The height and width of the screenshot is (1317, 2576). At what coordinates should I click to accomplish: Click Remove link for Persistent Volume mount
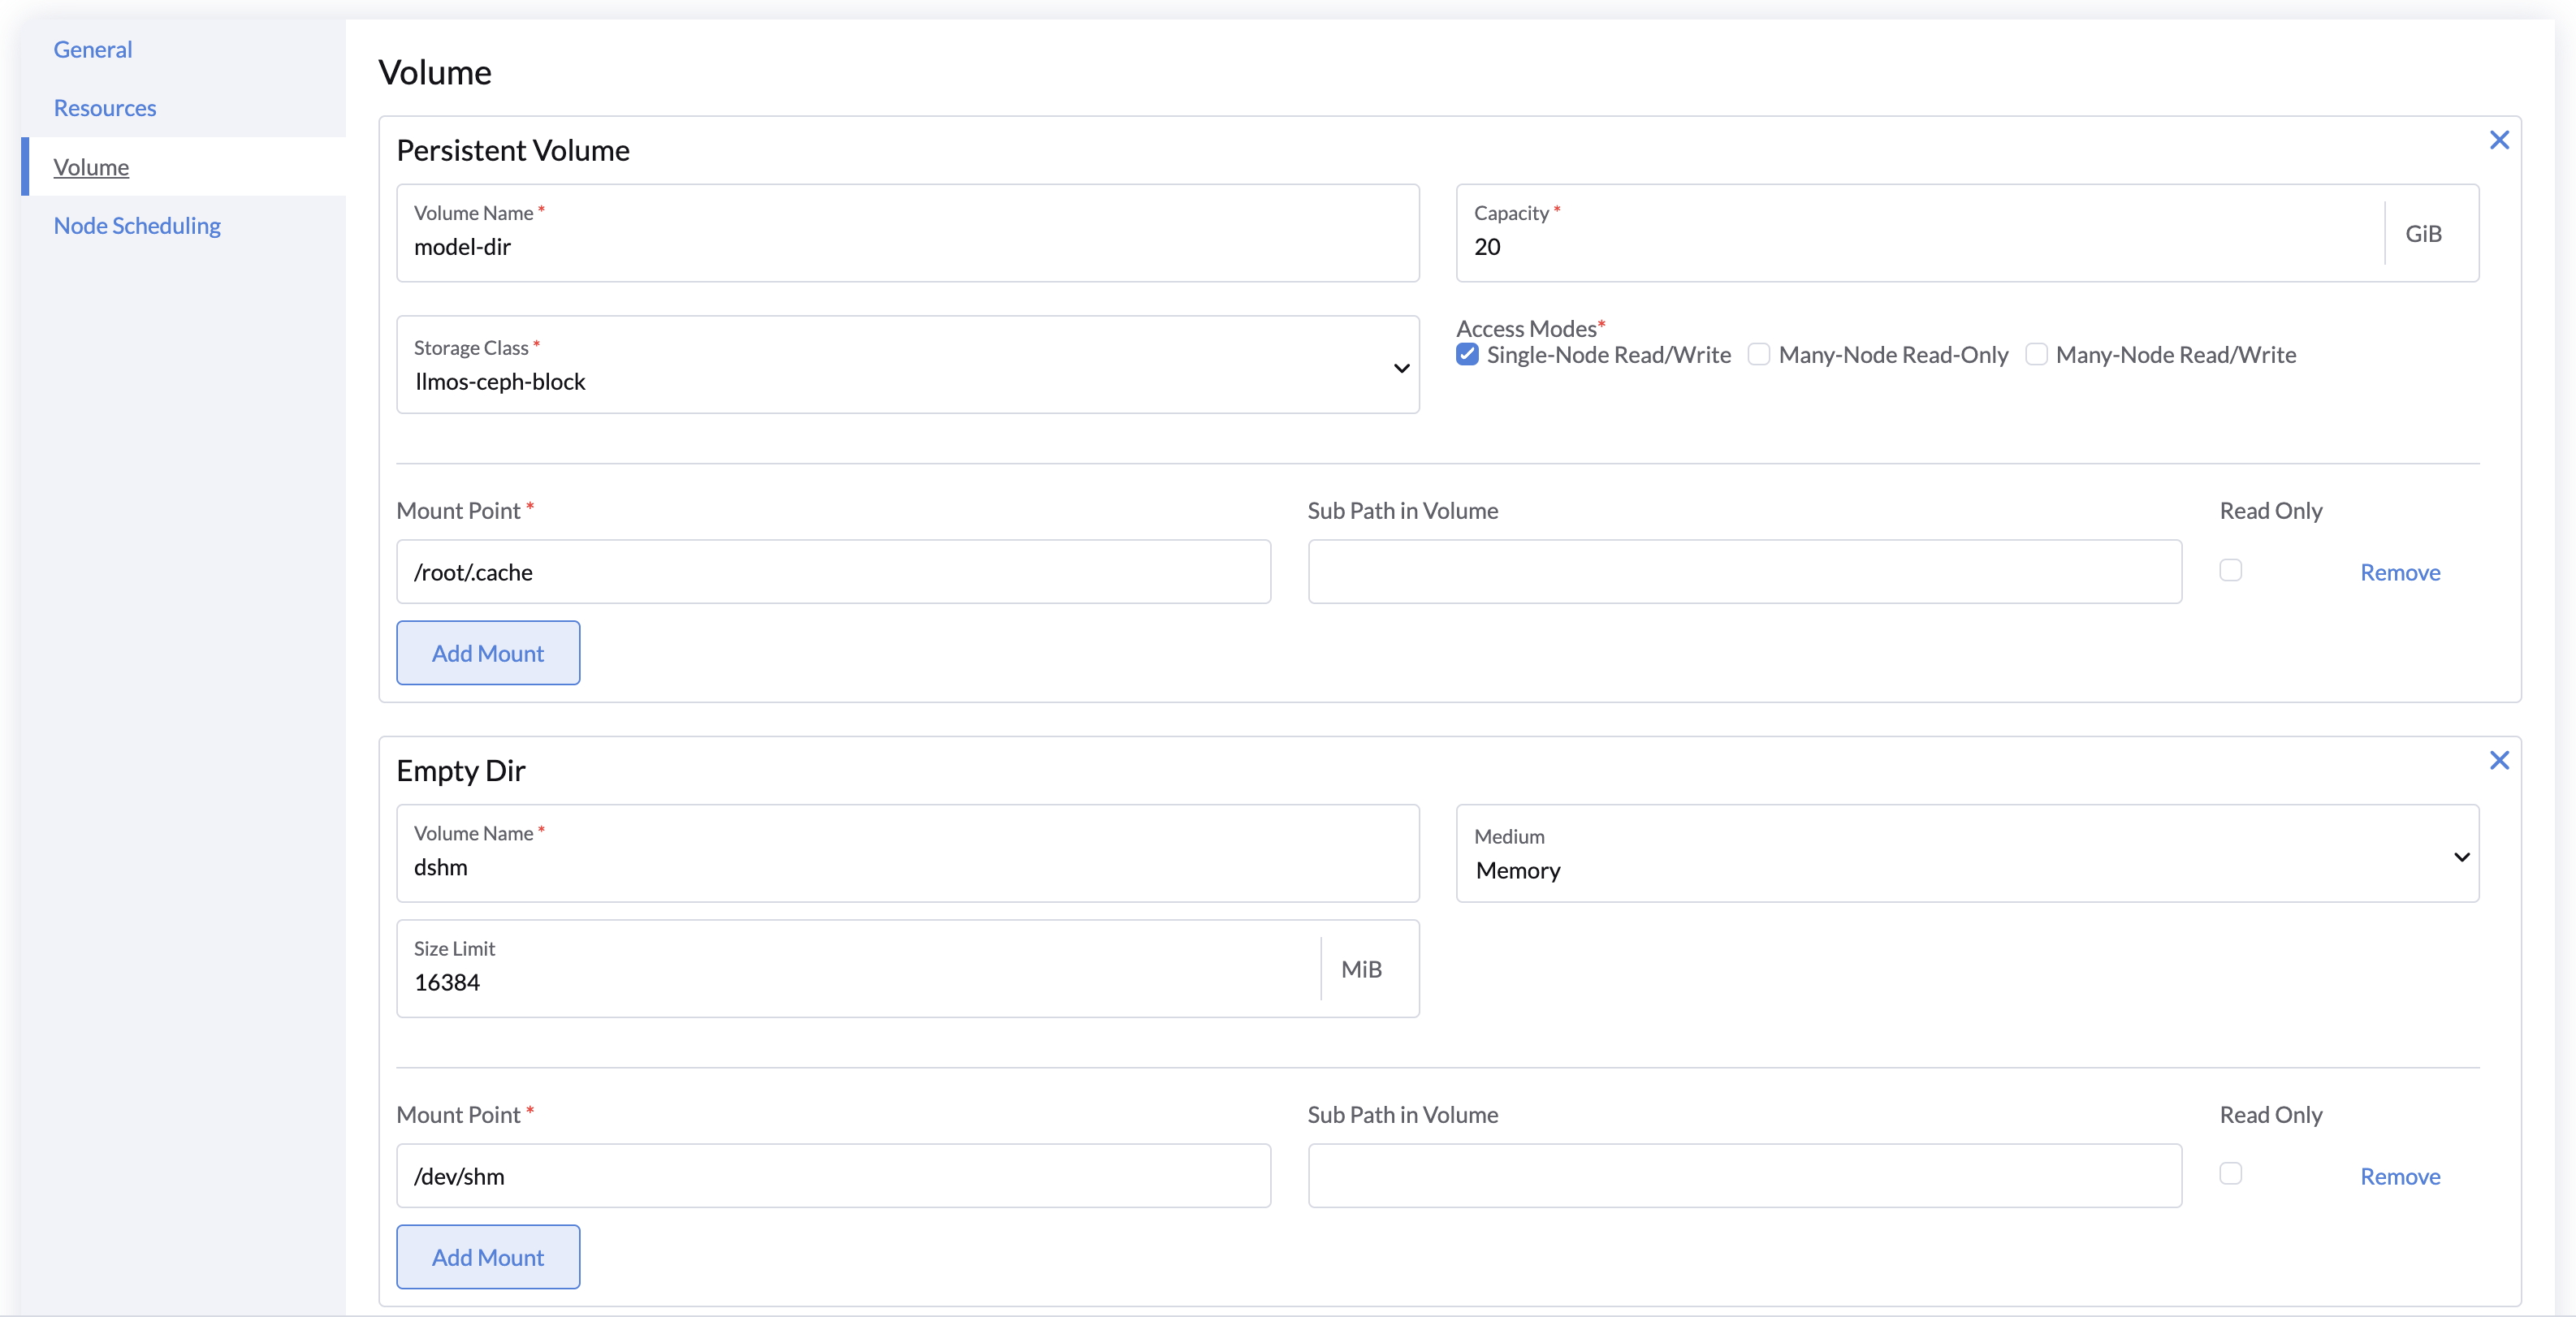coord(2400,571)
